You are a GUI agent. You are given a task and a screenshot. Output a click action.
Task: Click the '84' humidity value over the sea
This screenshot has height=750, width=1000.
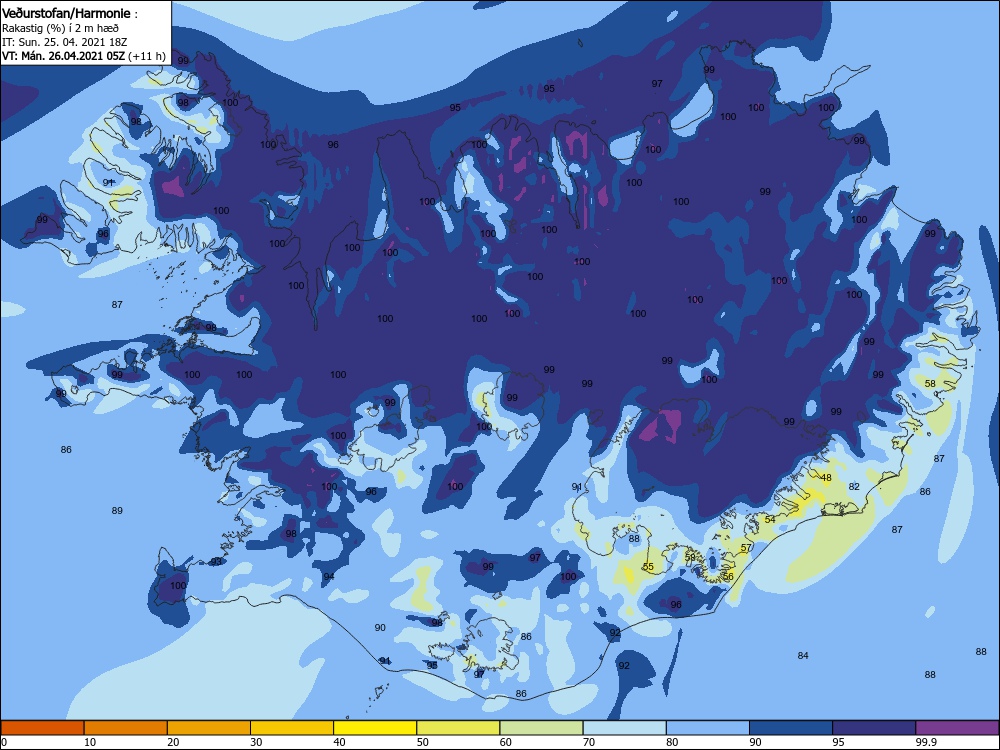pyautogui.click(x=803, y=656)
